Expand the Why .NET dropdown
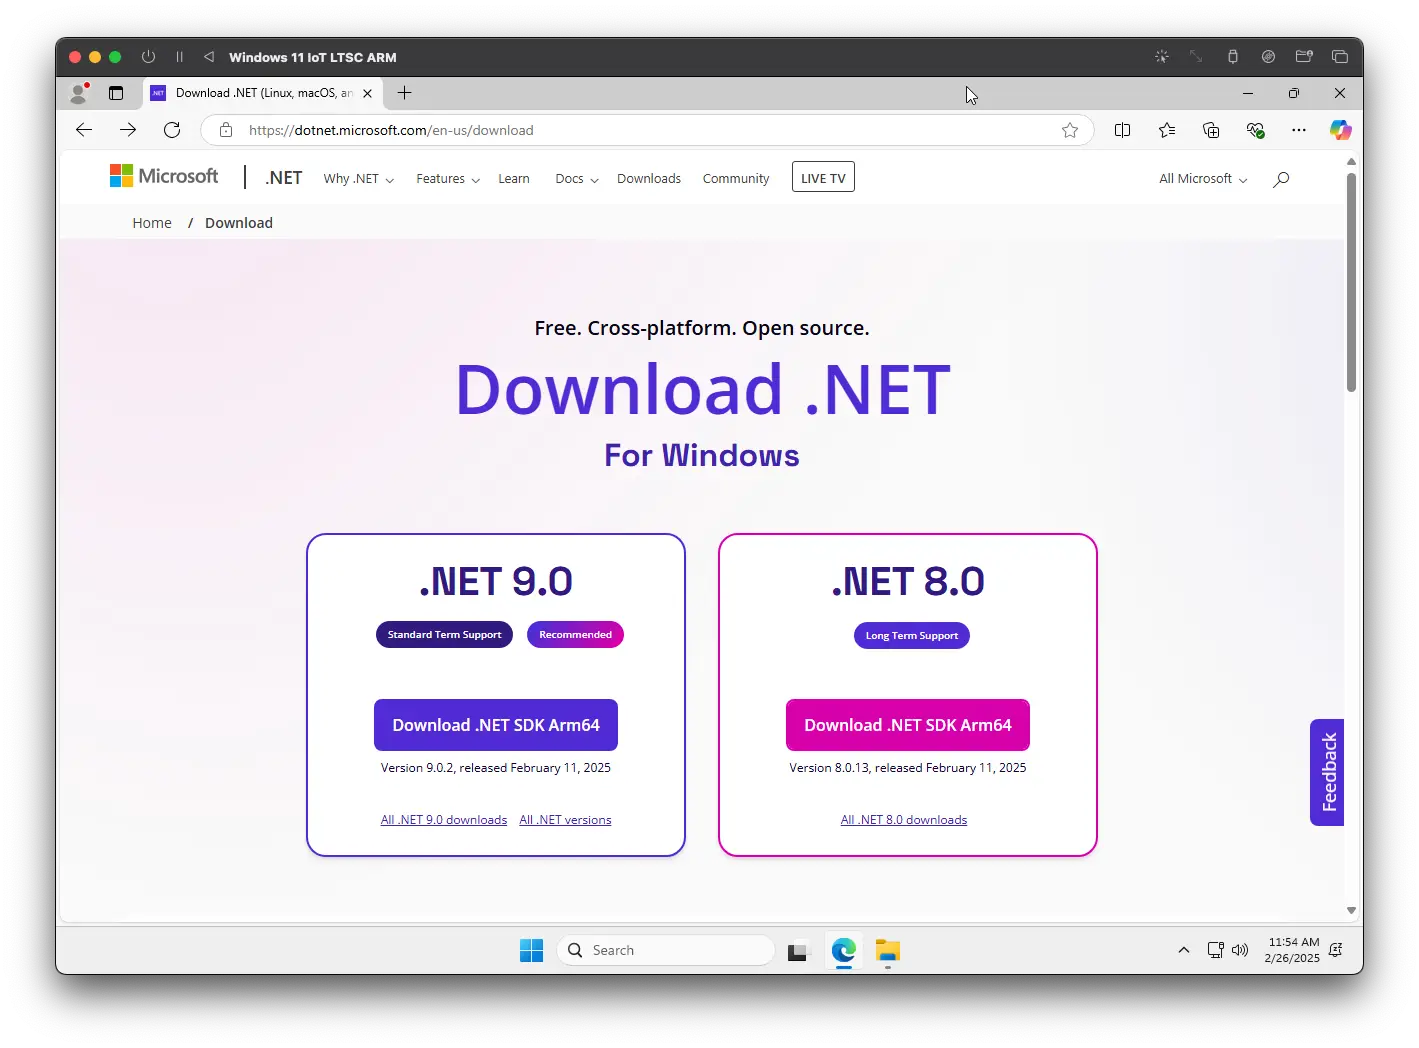1419x1048 pixels. [x=358, y=179]
